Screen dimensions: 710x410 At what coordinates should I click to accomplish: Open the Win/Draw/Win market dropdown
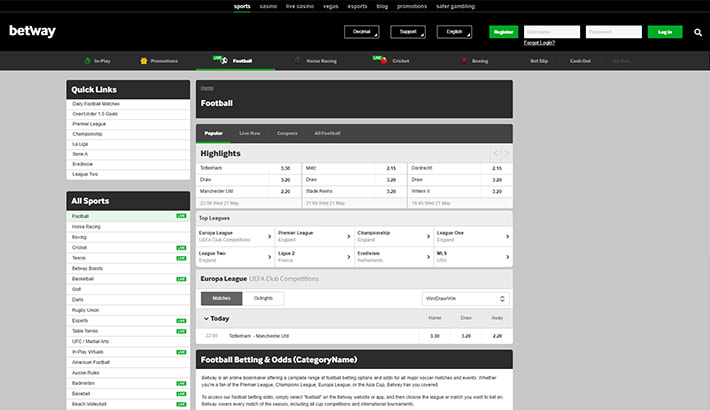click(465, 299)
